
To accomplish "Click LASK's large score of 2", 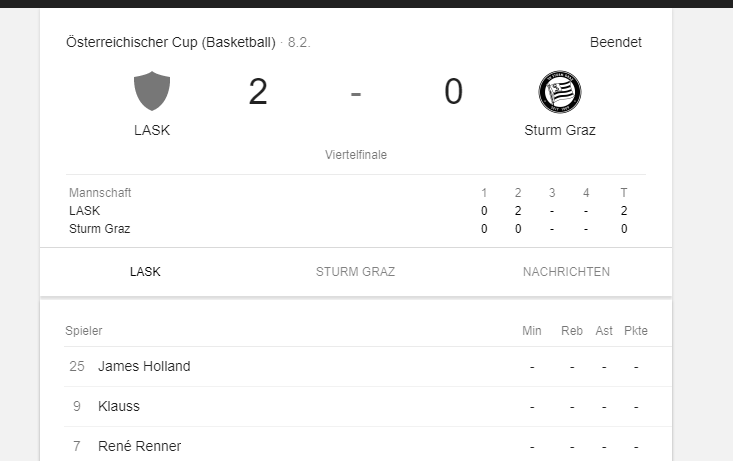I will (x=258, y=92).
